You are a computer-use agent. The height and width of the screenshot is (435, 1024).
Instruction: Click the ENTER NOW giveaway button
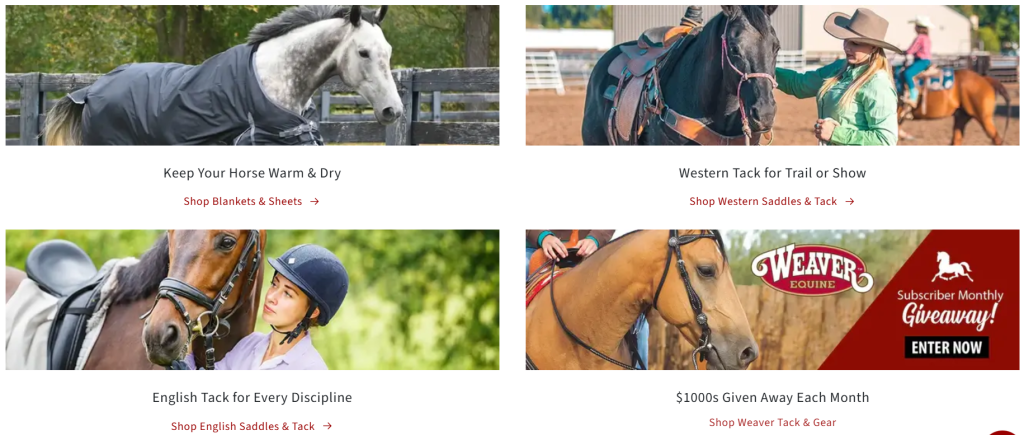coord(946,347)
